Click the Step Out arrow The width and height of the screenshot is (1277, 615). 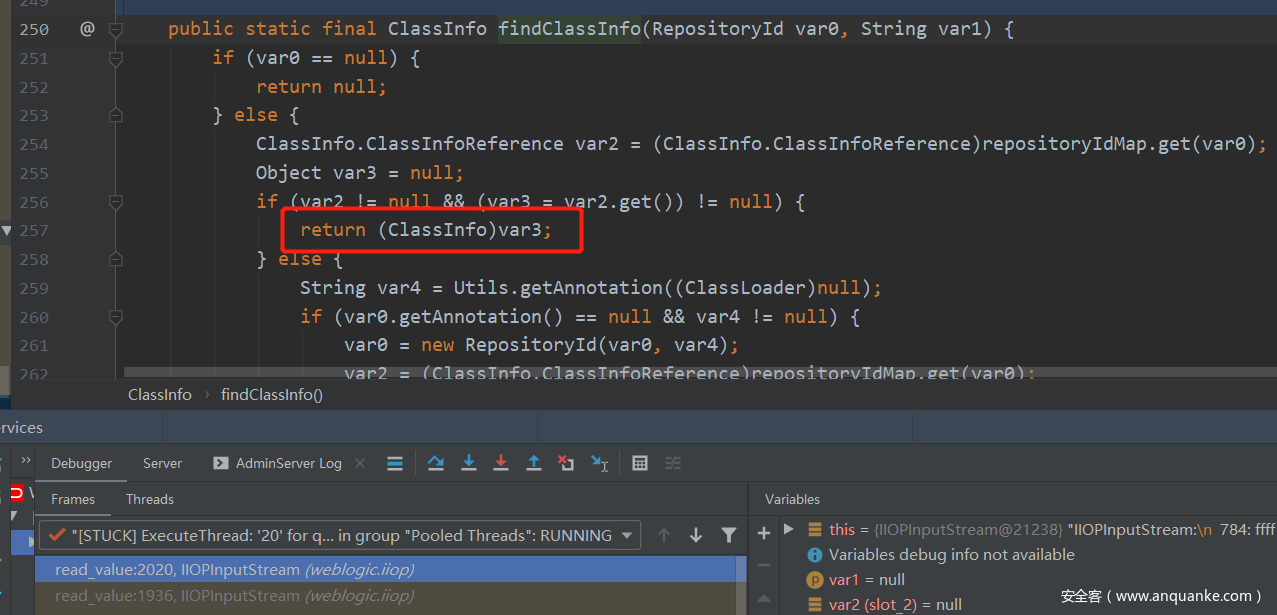tap(534, 463)
